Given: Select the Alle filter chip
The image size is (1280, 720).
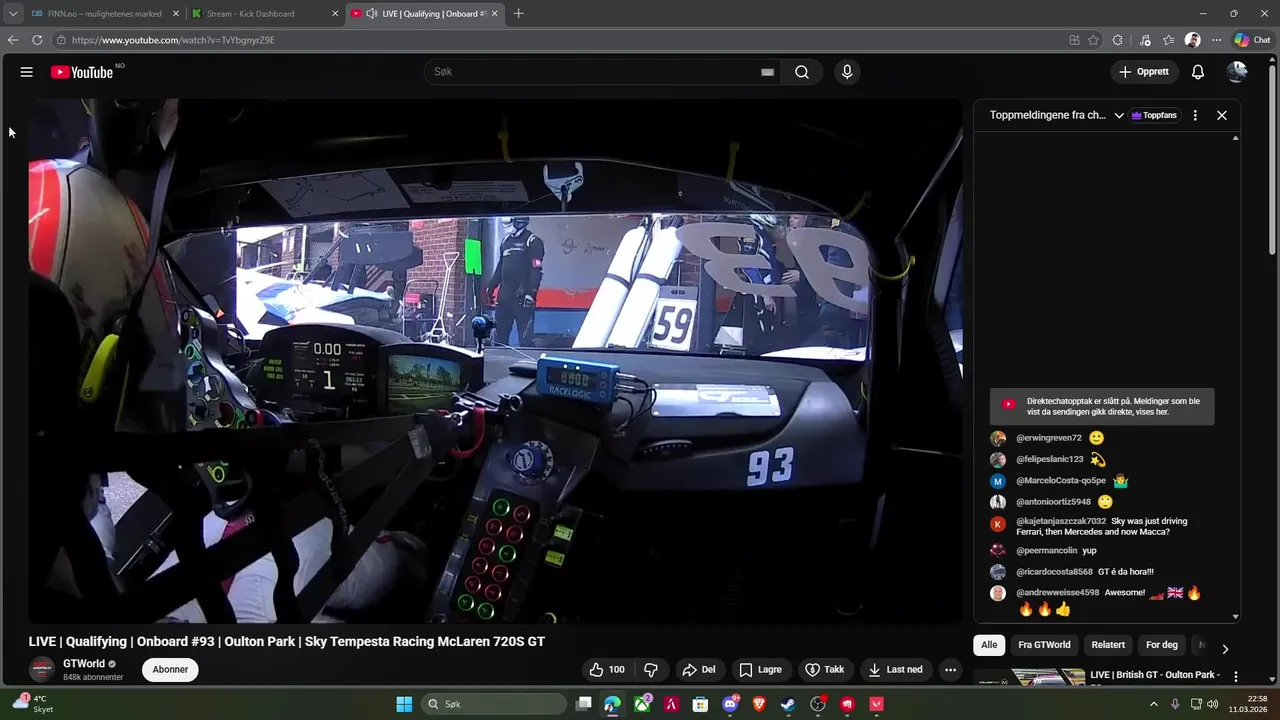Looking at the screenshot, I should pos(989,645).
